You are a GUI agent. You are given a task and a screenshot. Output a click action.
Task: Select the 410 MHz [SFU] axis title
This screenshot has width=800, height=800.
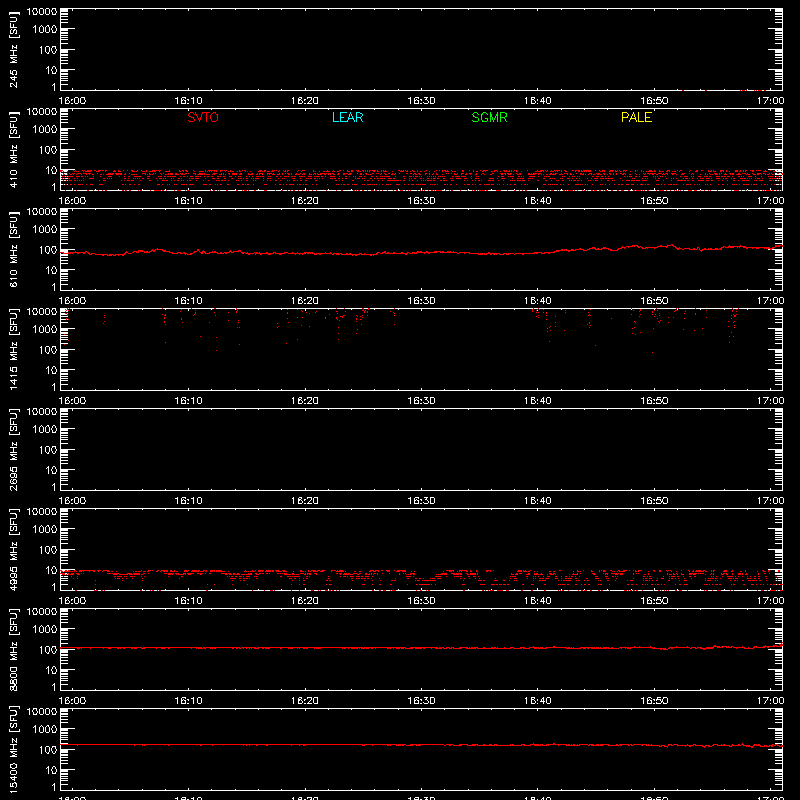click(13, 149)
